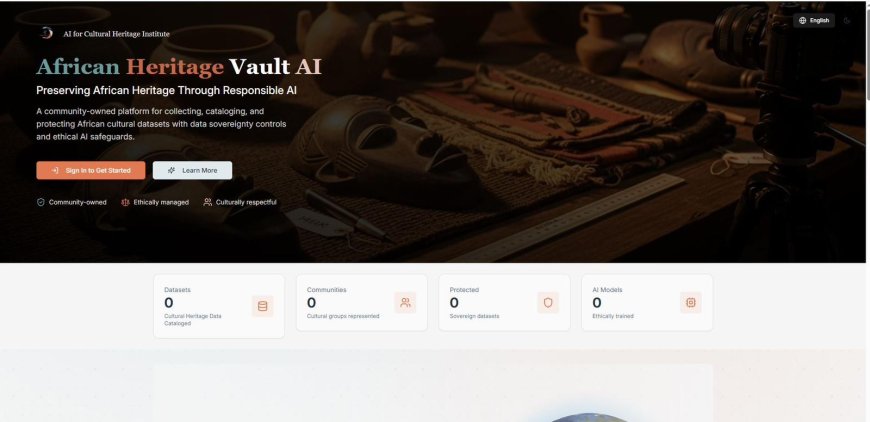Image resolution: width=870 pixels, height=422 pixels.
Task: Toggle dark mode moon icon
Action: click(x=847, y=21)
